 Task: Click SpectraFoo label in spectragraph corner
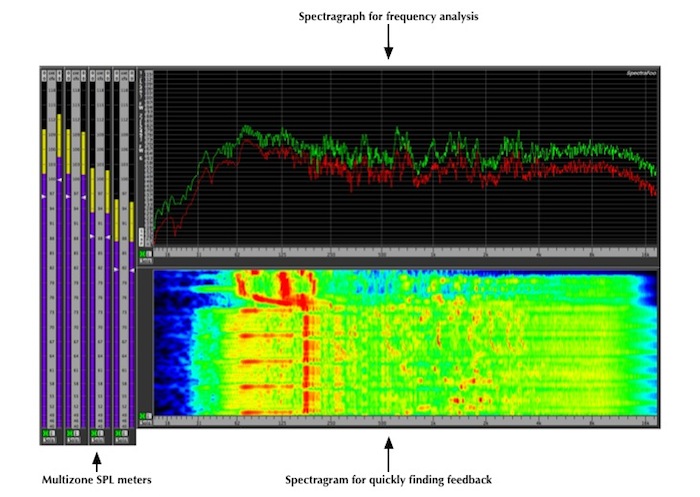[x=641, y=73]
